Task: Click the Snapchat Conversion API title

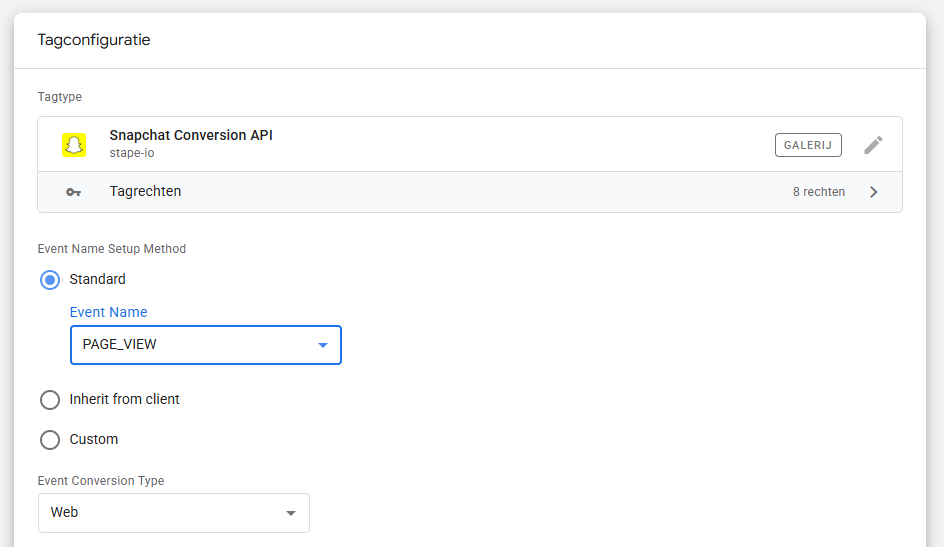Action: [191, 135]
